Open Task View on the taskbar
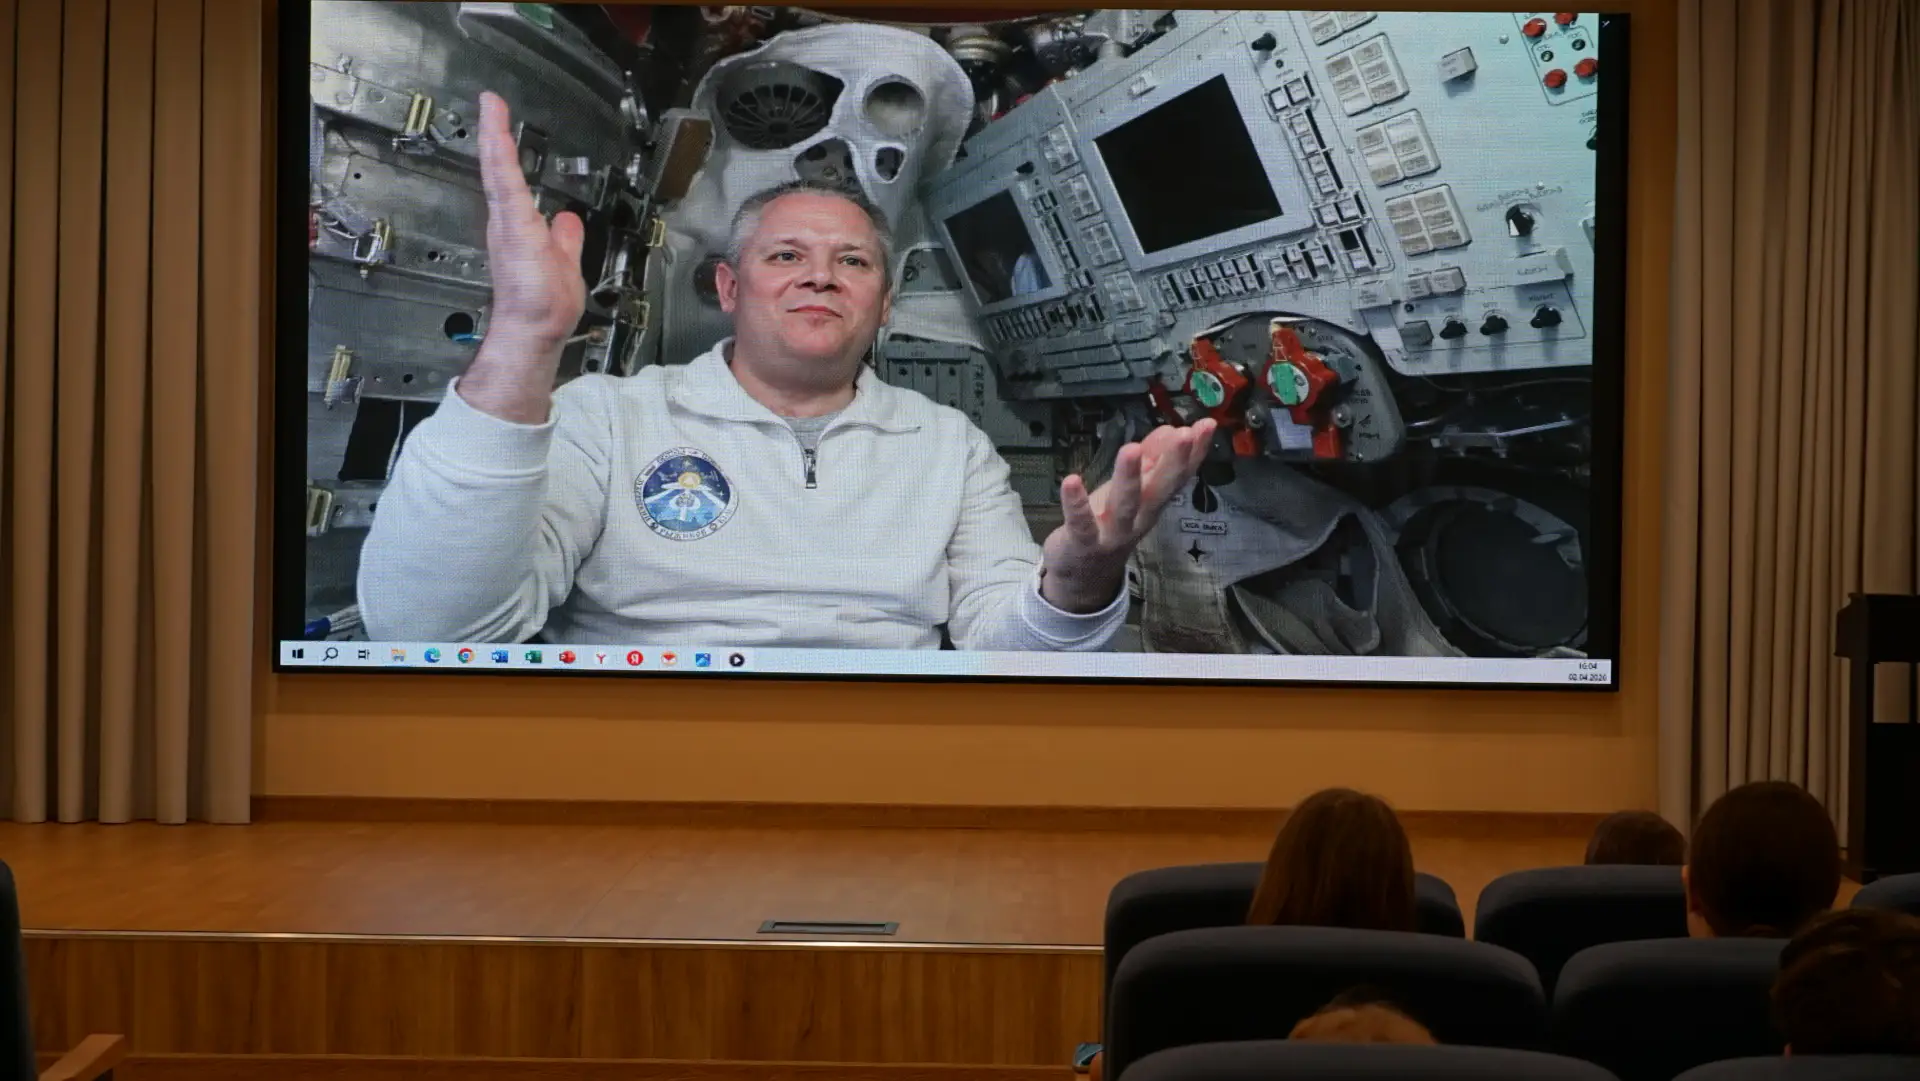 [363, 655]
